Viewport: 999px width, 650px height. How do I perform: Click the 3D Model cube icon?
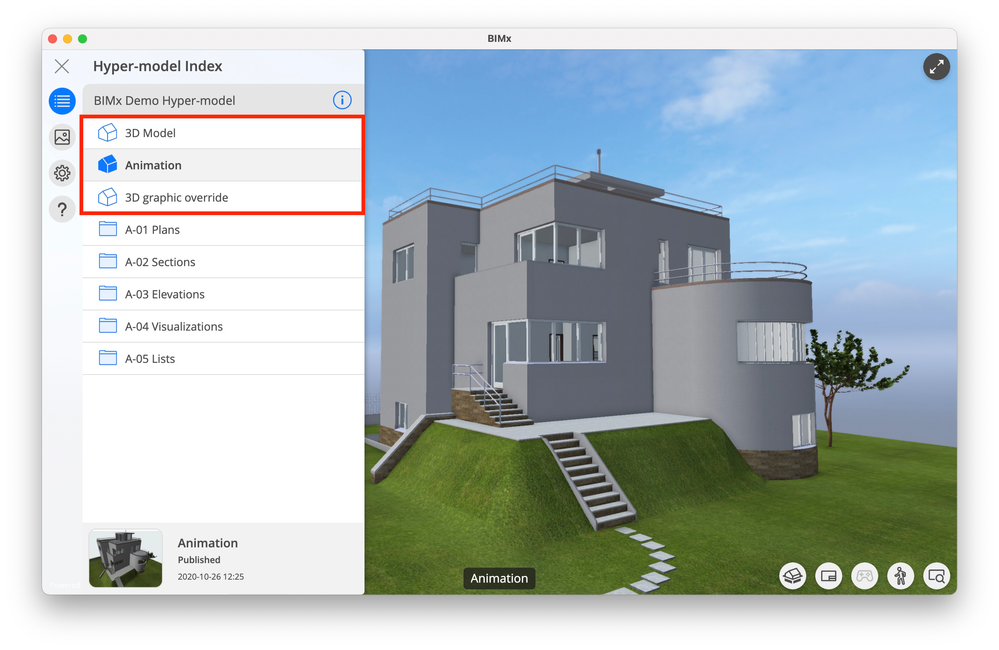pos(108,133)
